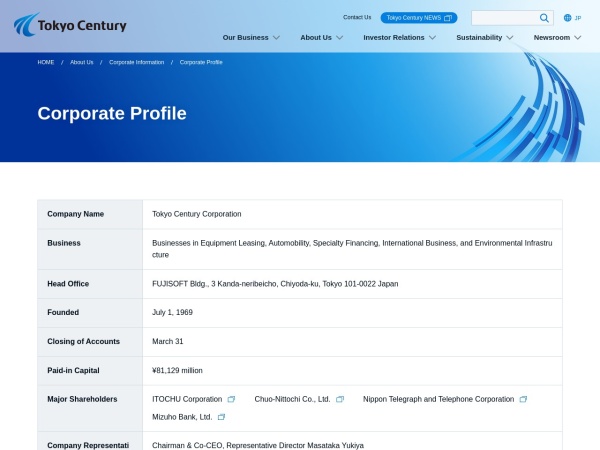Focus the site search field

(505, 18)
